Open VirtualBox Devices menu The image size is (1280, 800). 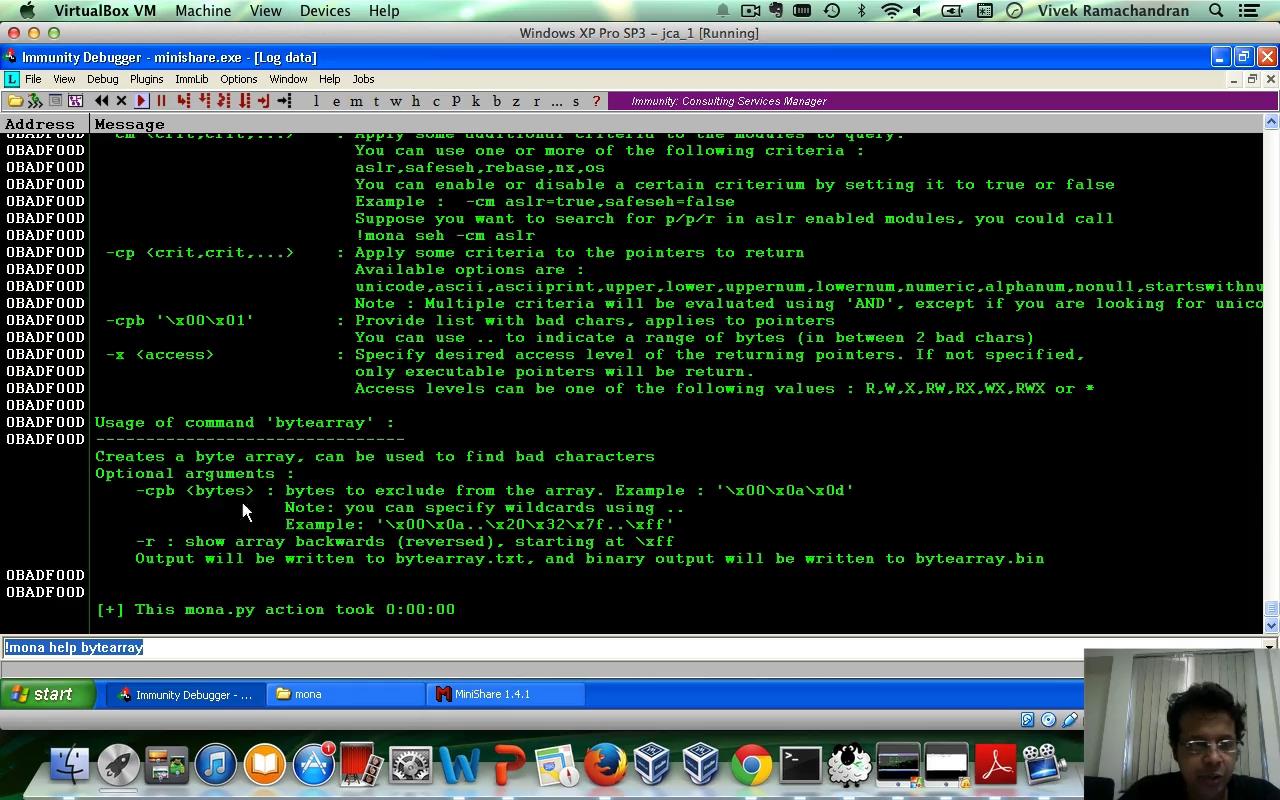point(325,11)
